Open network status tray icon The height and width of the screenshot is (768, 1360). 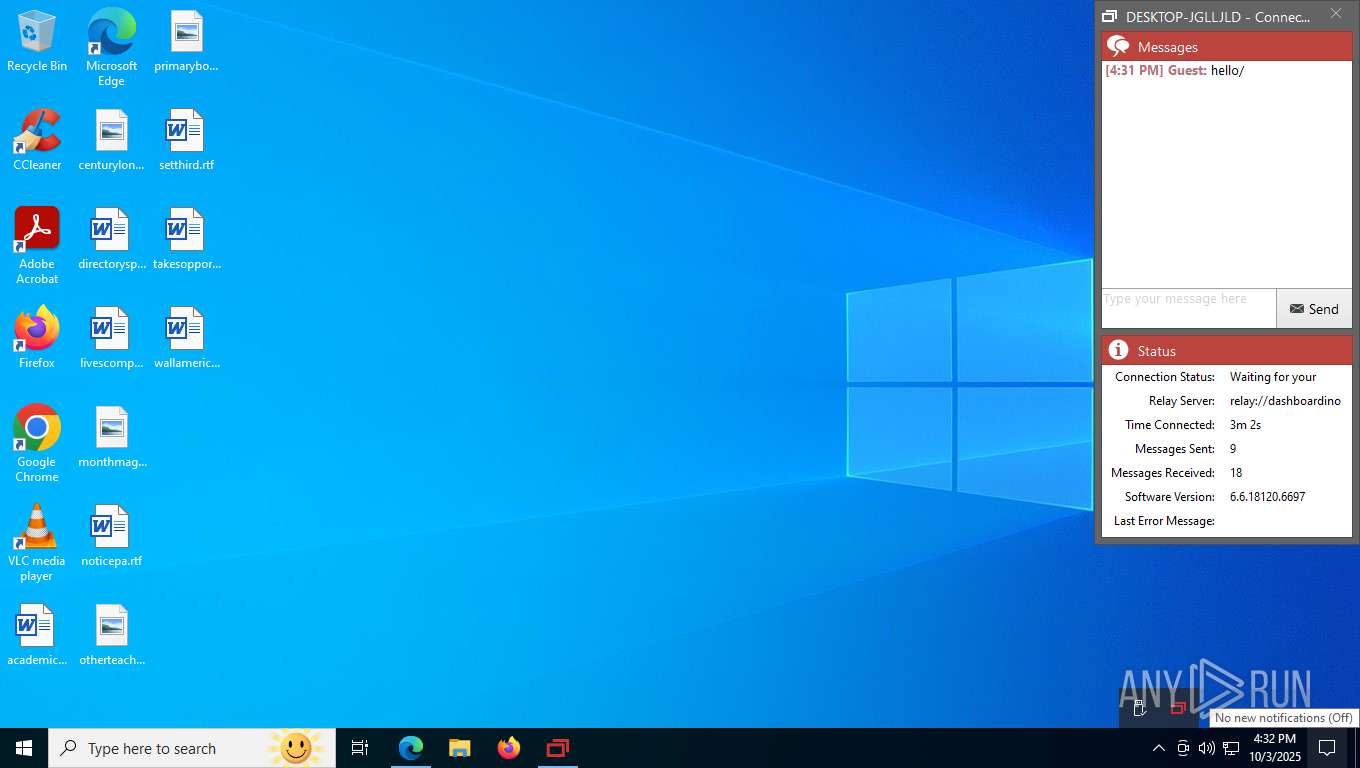pyautogui.click(x=1231, y=748)
